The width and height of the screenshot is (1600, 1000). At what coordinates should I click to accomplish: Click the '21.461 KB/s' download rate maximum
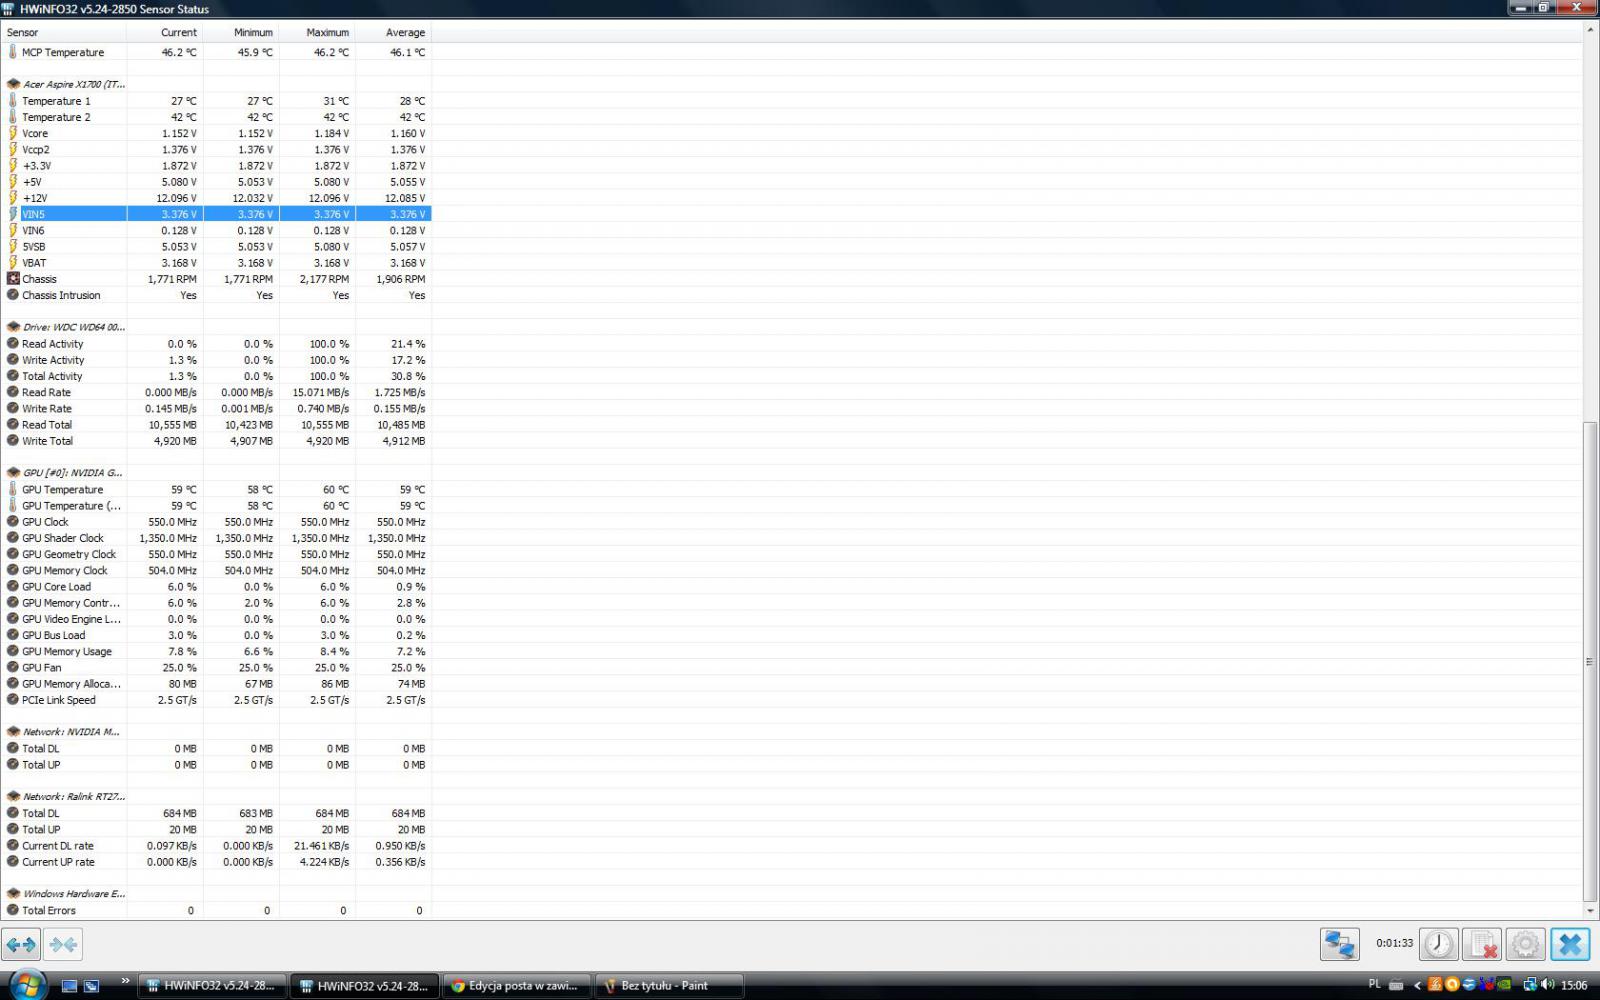321,846
